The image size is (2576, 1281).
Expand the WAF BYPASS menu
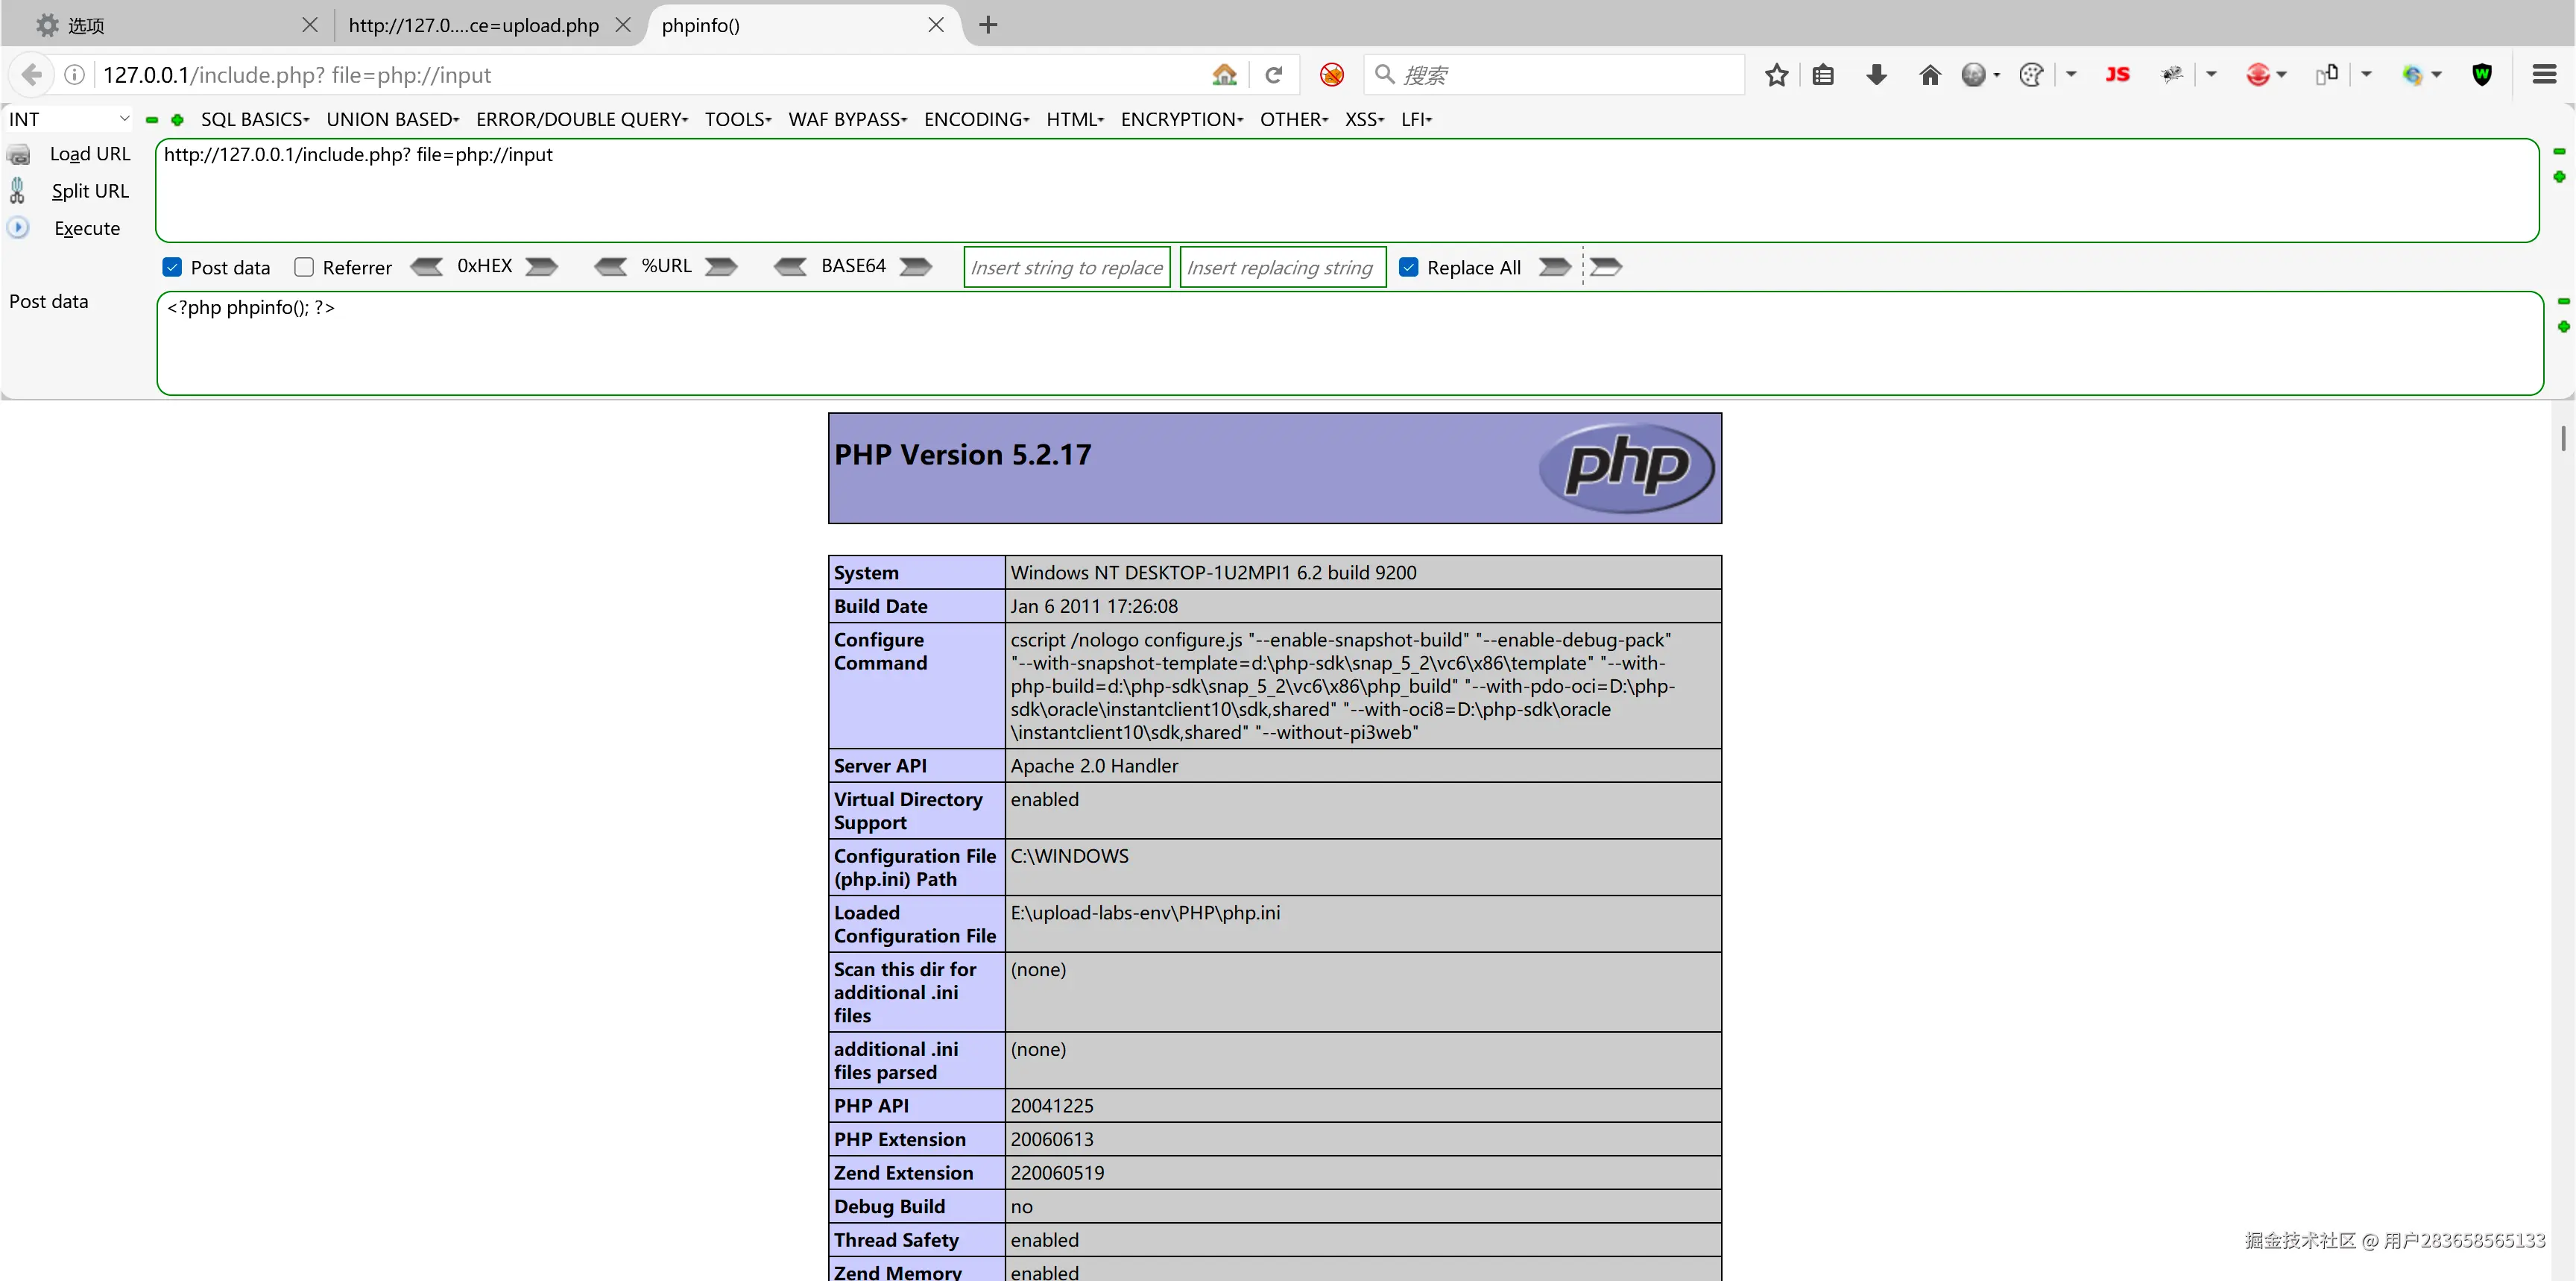(x=847, y=120)
